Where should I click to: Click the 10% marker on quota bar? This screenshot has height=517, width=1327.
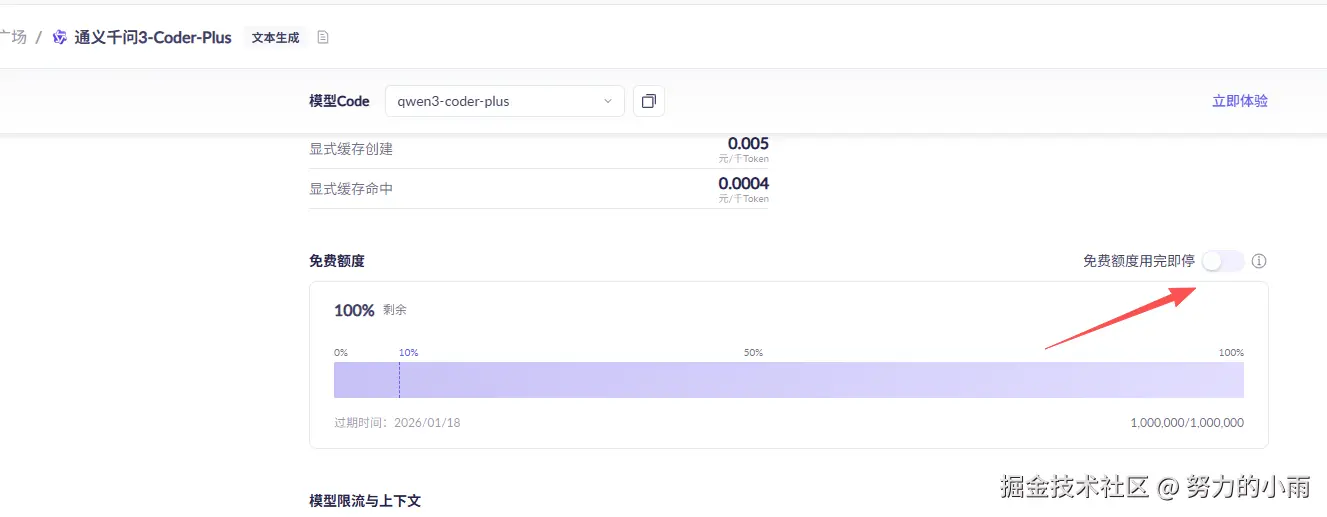click(x=408, y=353)
